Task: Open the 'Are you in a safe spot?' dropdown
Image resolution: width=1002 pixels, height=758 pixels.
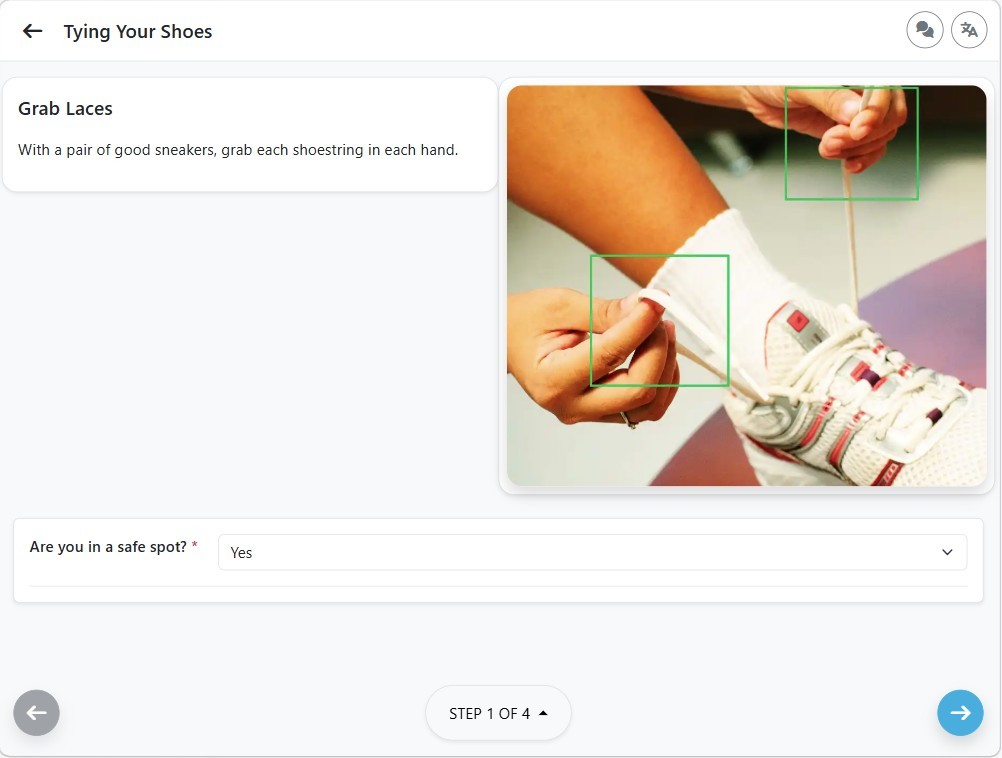Action: [592, 552]
